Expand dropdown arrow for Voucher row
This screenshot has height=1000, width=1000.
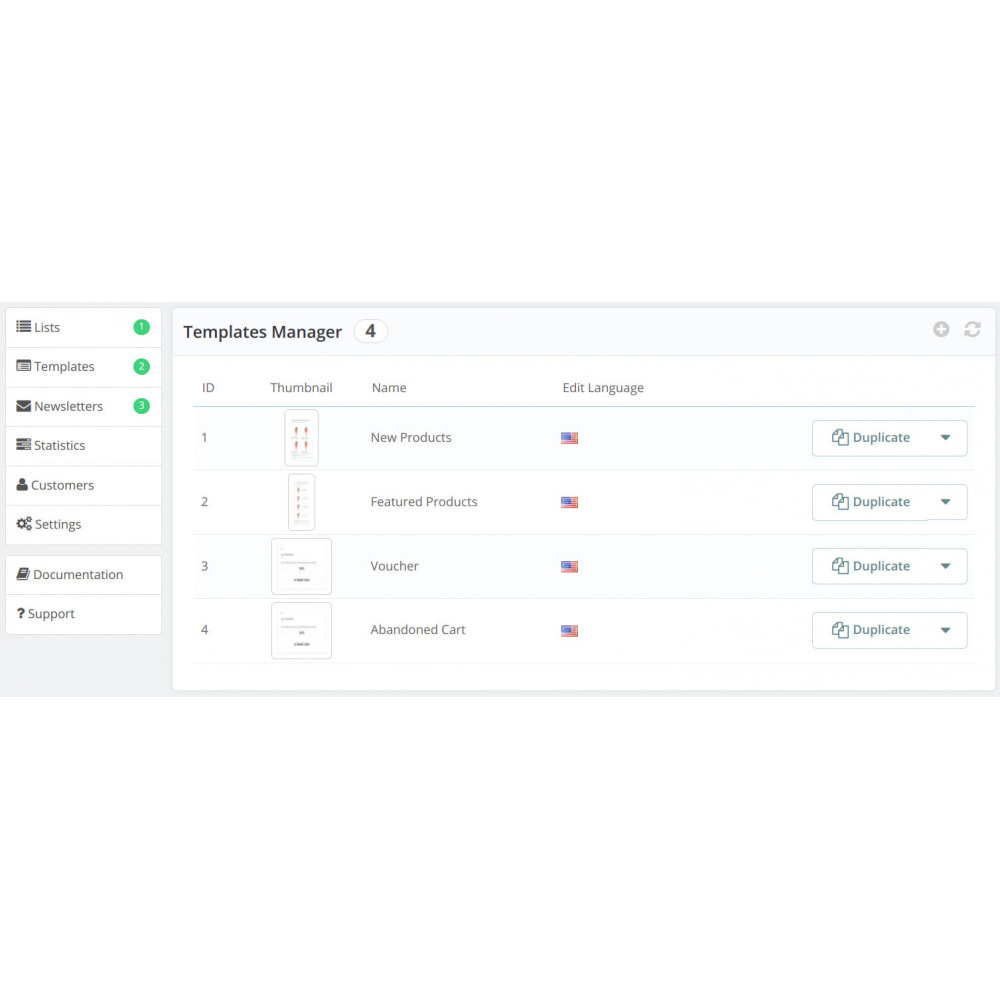pyautogui.click(x=946, y=566)
